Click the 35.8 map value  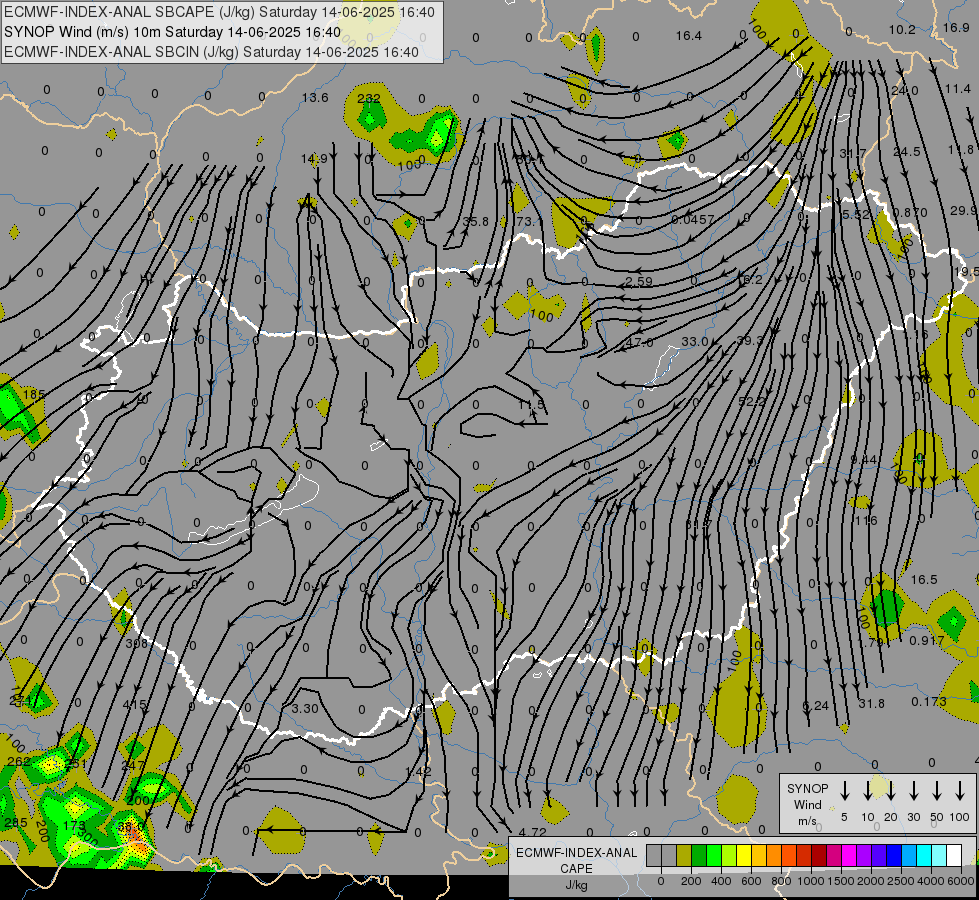pos(476,221)
